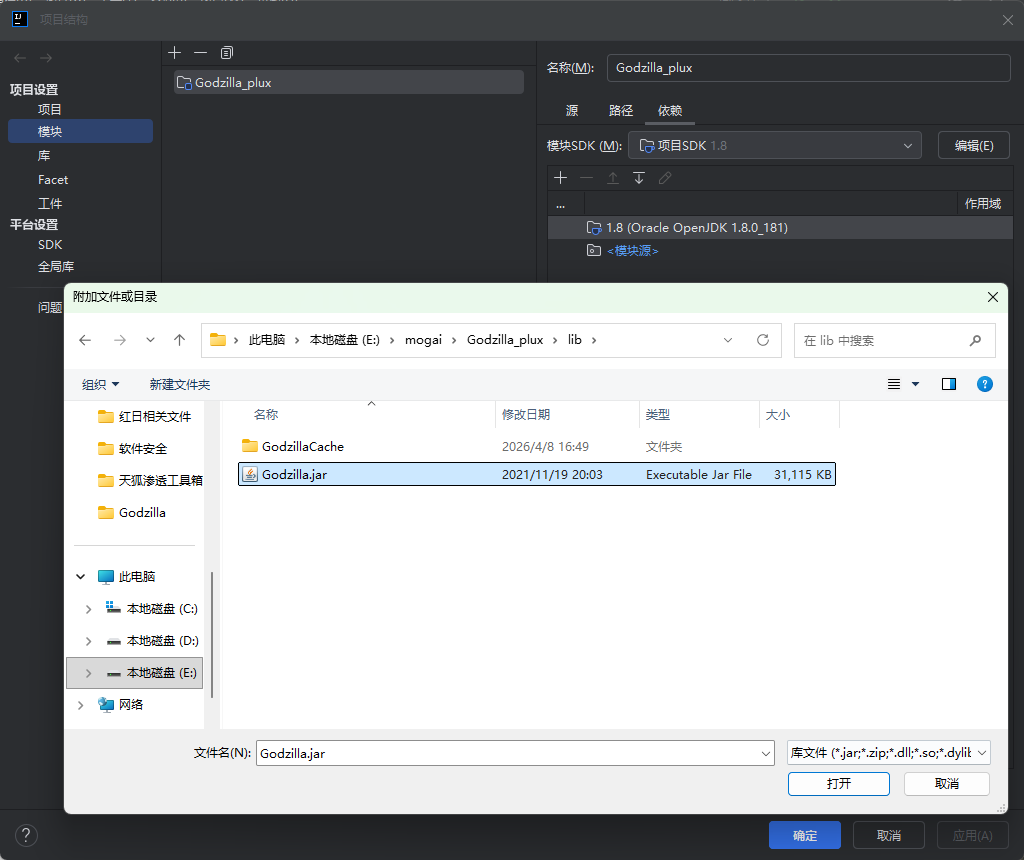Open the file name history dropdown
The height and width of the screenshot is (860, 1024).
click(x=765, y=754)
